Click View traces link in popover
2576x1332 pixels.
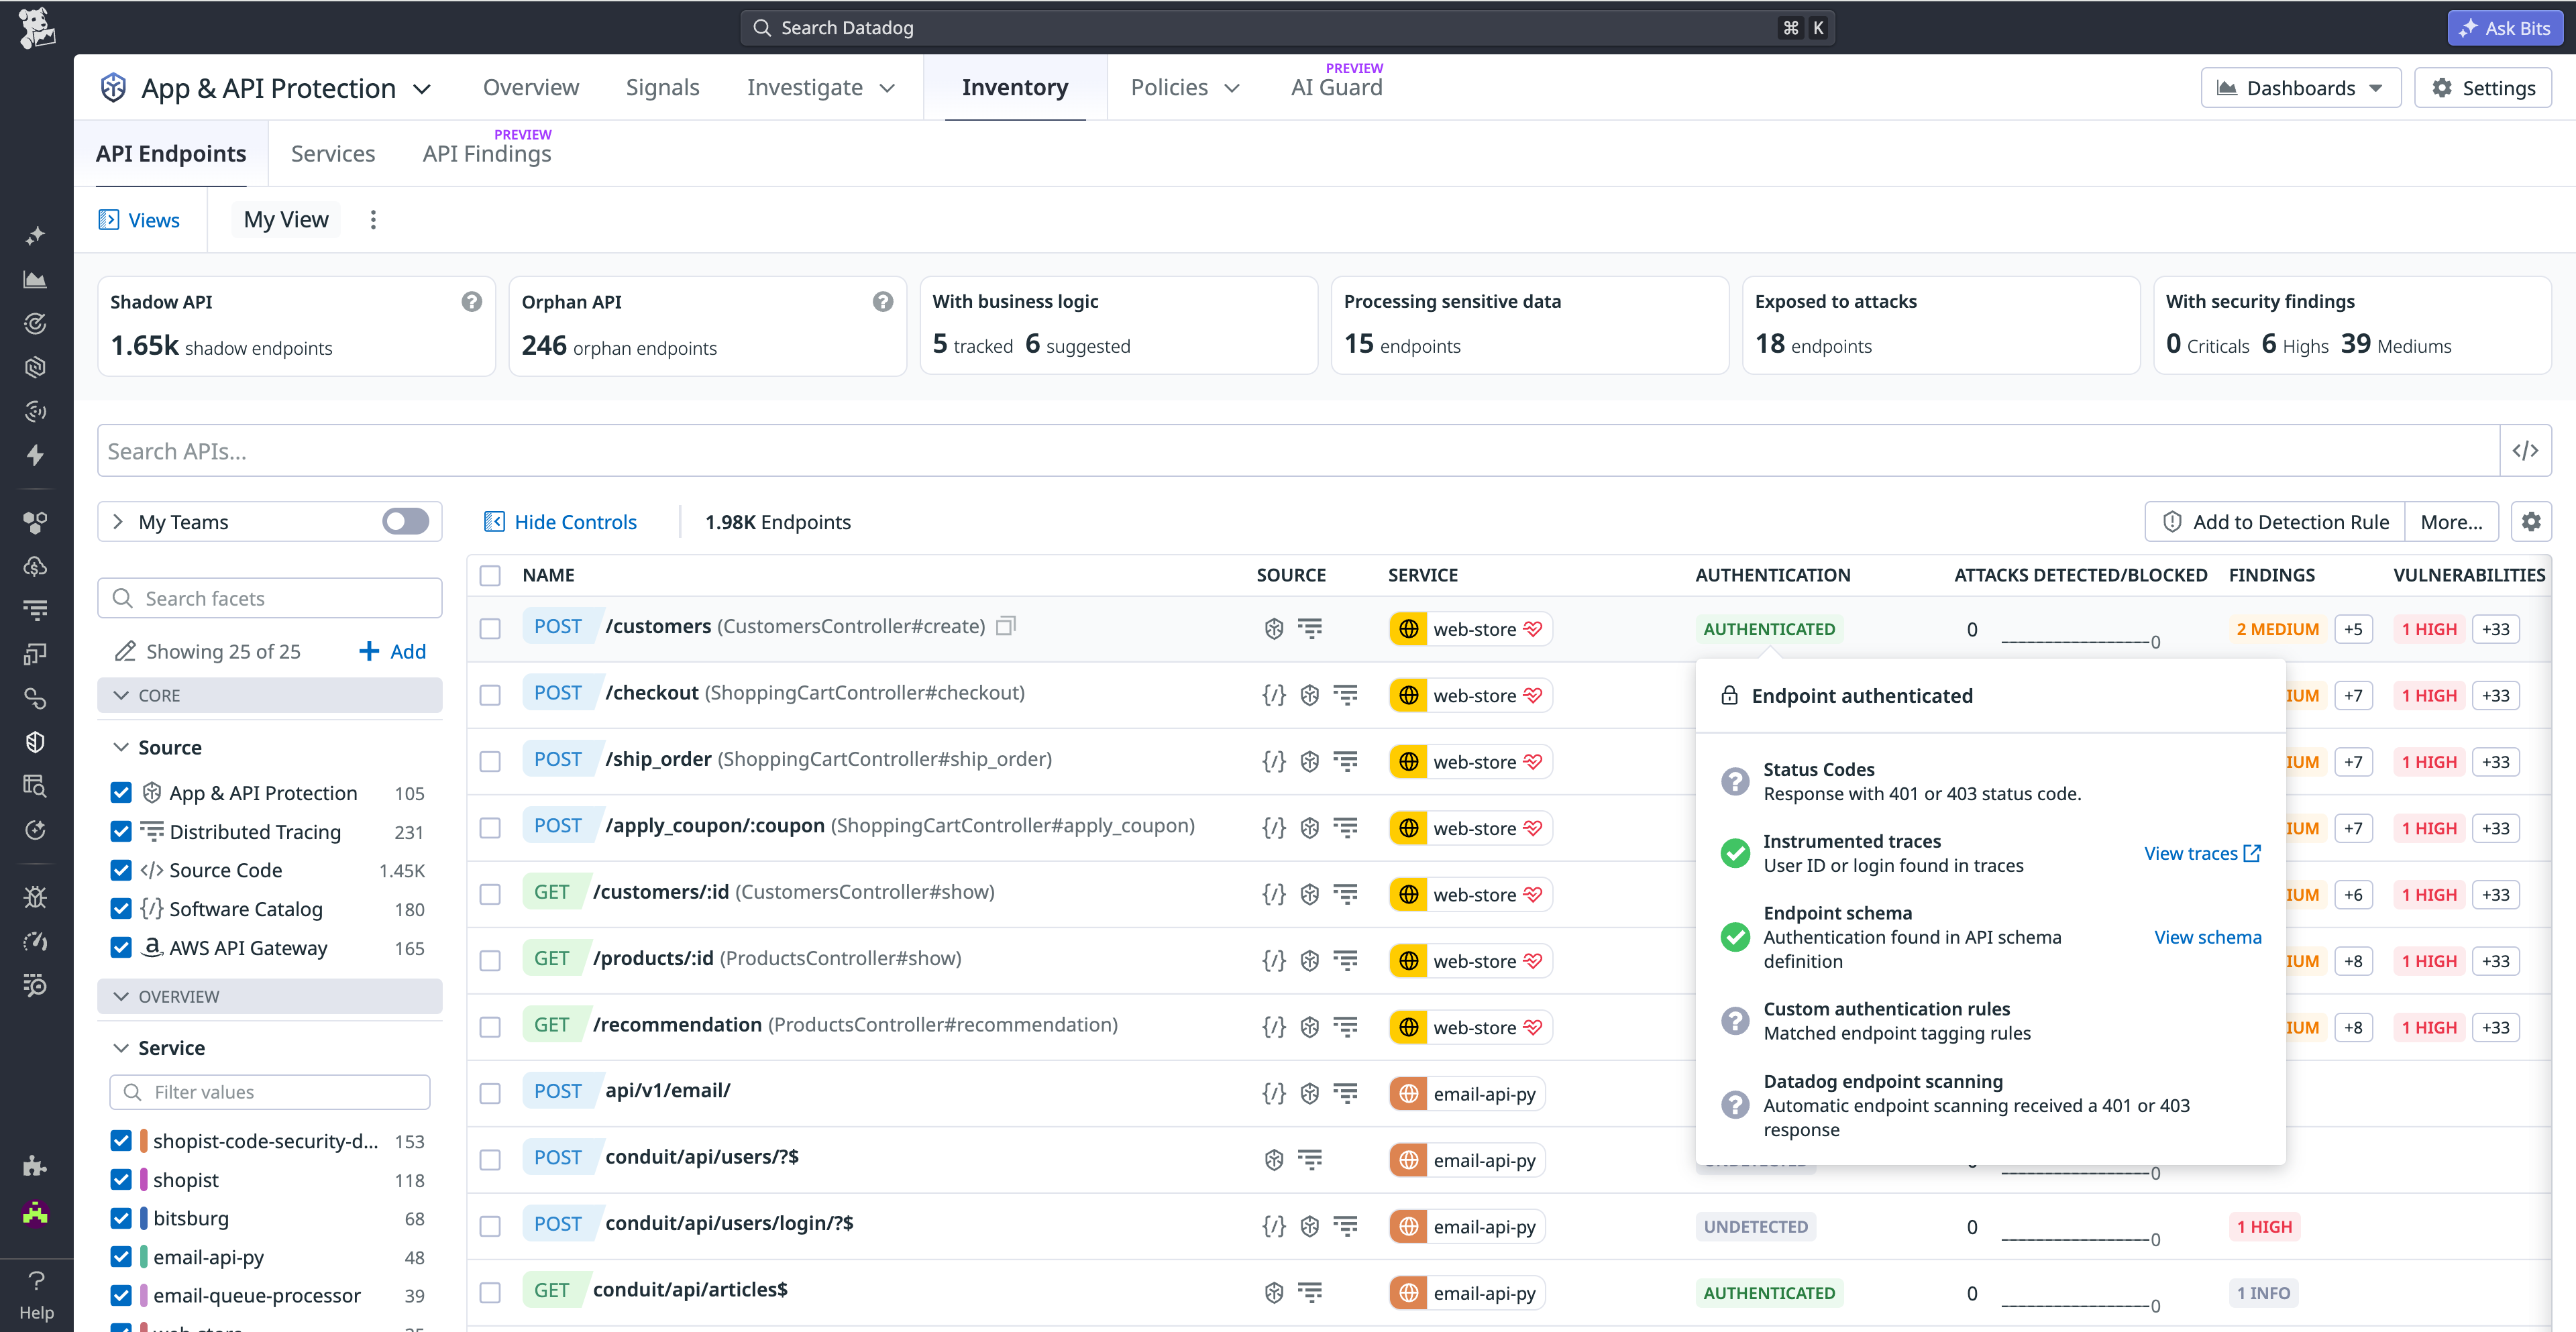click(2203, 853)
